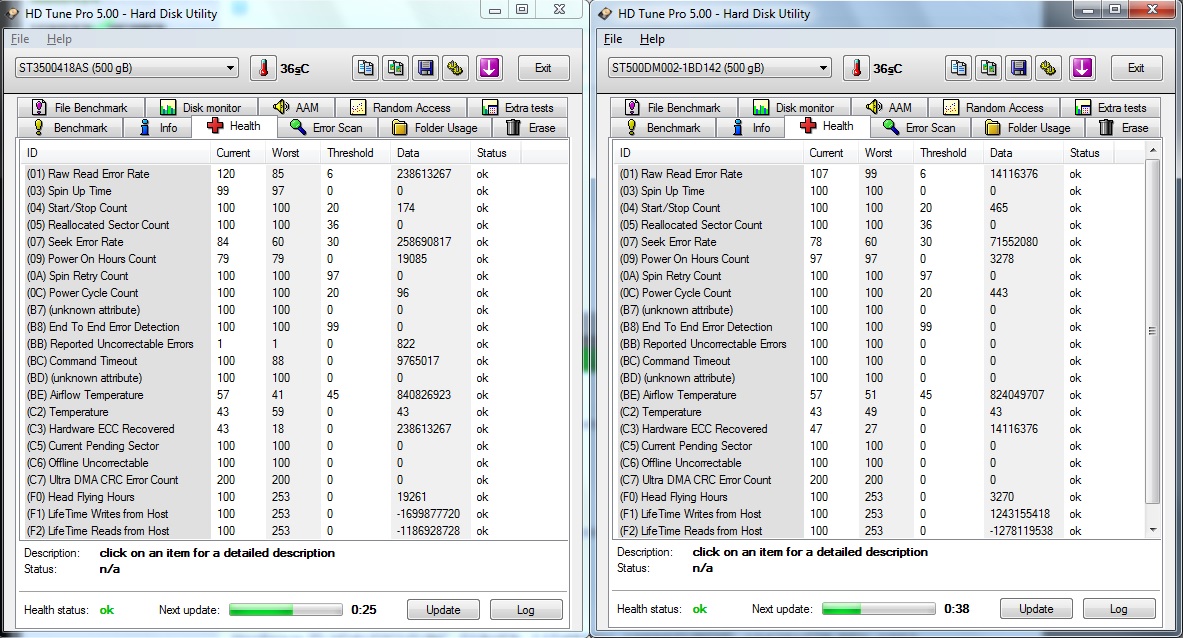The height and width of the screenshot is (638, 1183).
Task: Click the thermometer icon in left window
Action: coord(263,68)
